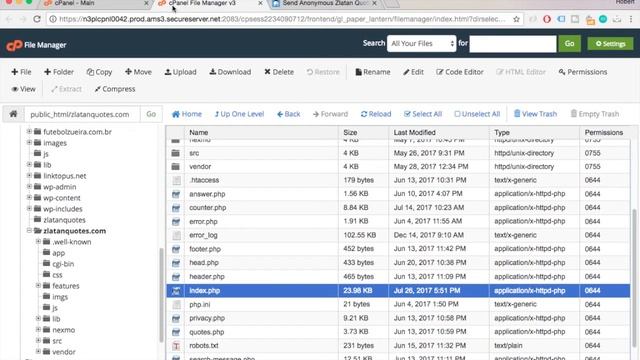Click the green Go search button
Viewport: 640px width, 360px height.
click(569, 44)
